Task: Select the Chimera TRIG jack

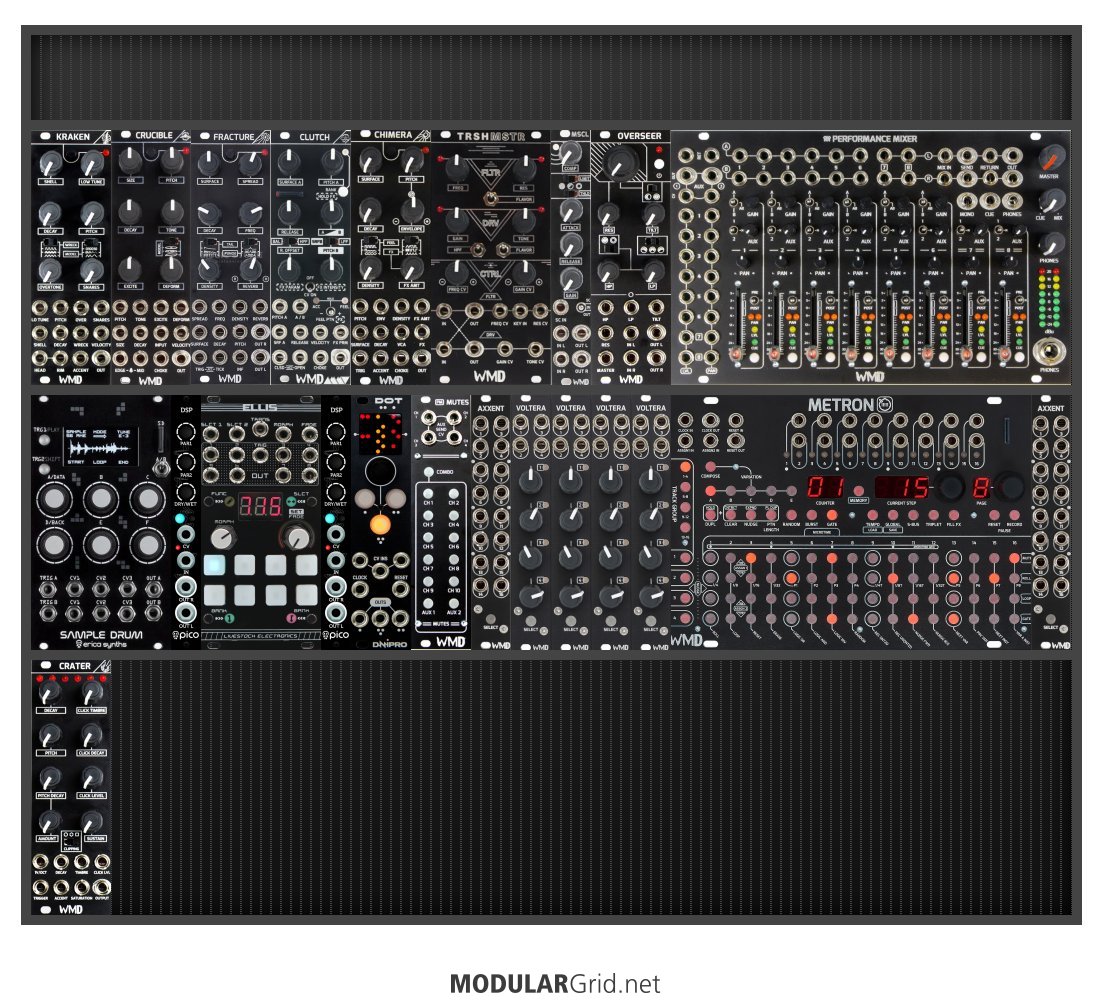Action: coord(360,359)
